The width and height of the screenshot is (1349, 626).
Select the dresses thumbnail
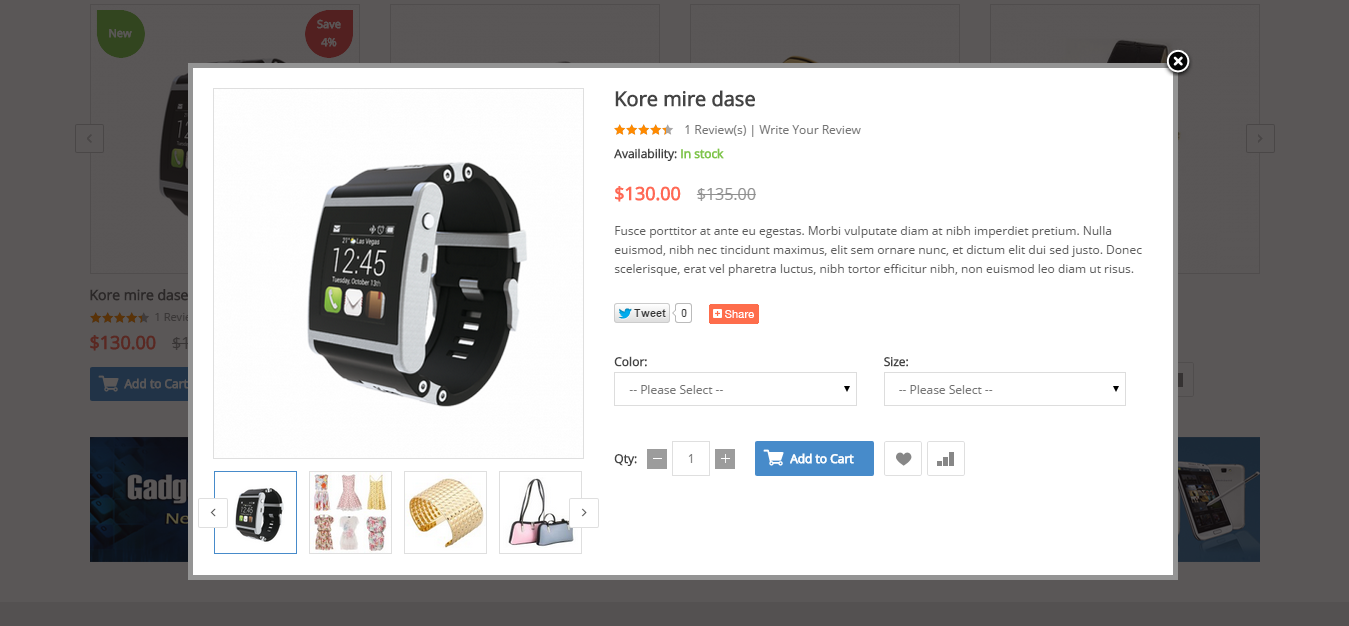tap(350, 512)
